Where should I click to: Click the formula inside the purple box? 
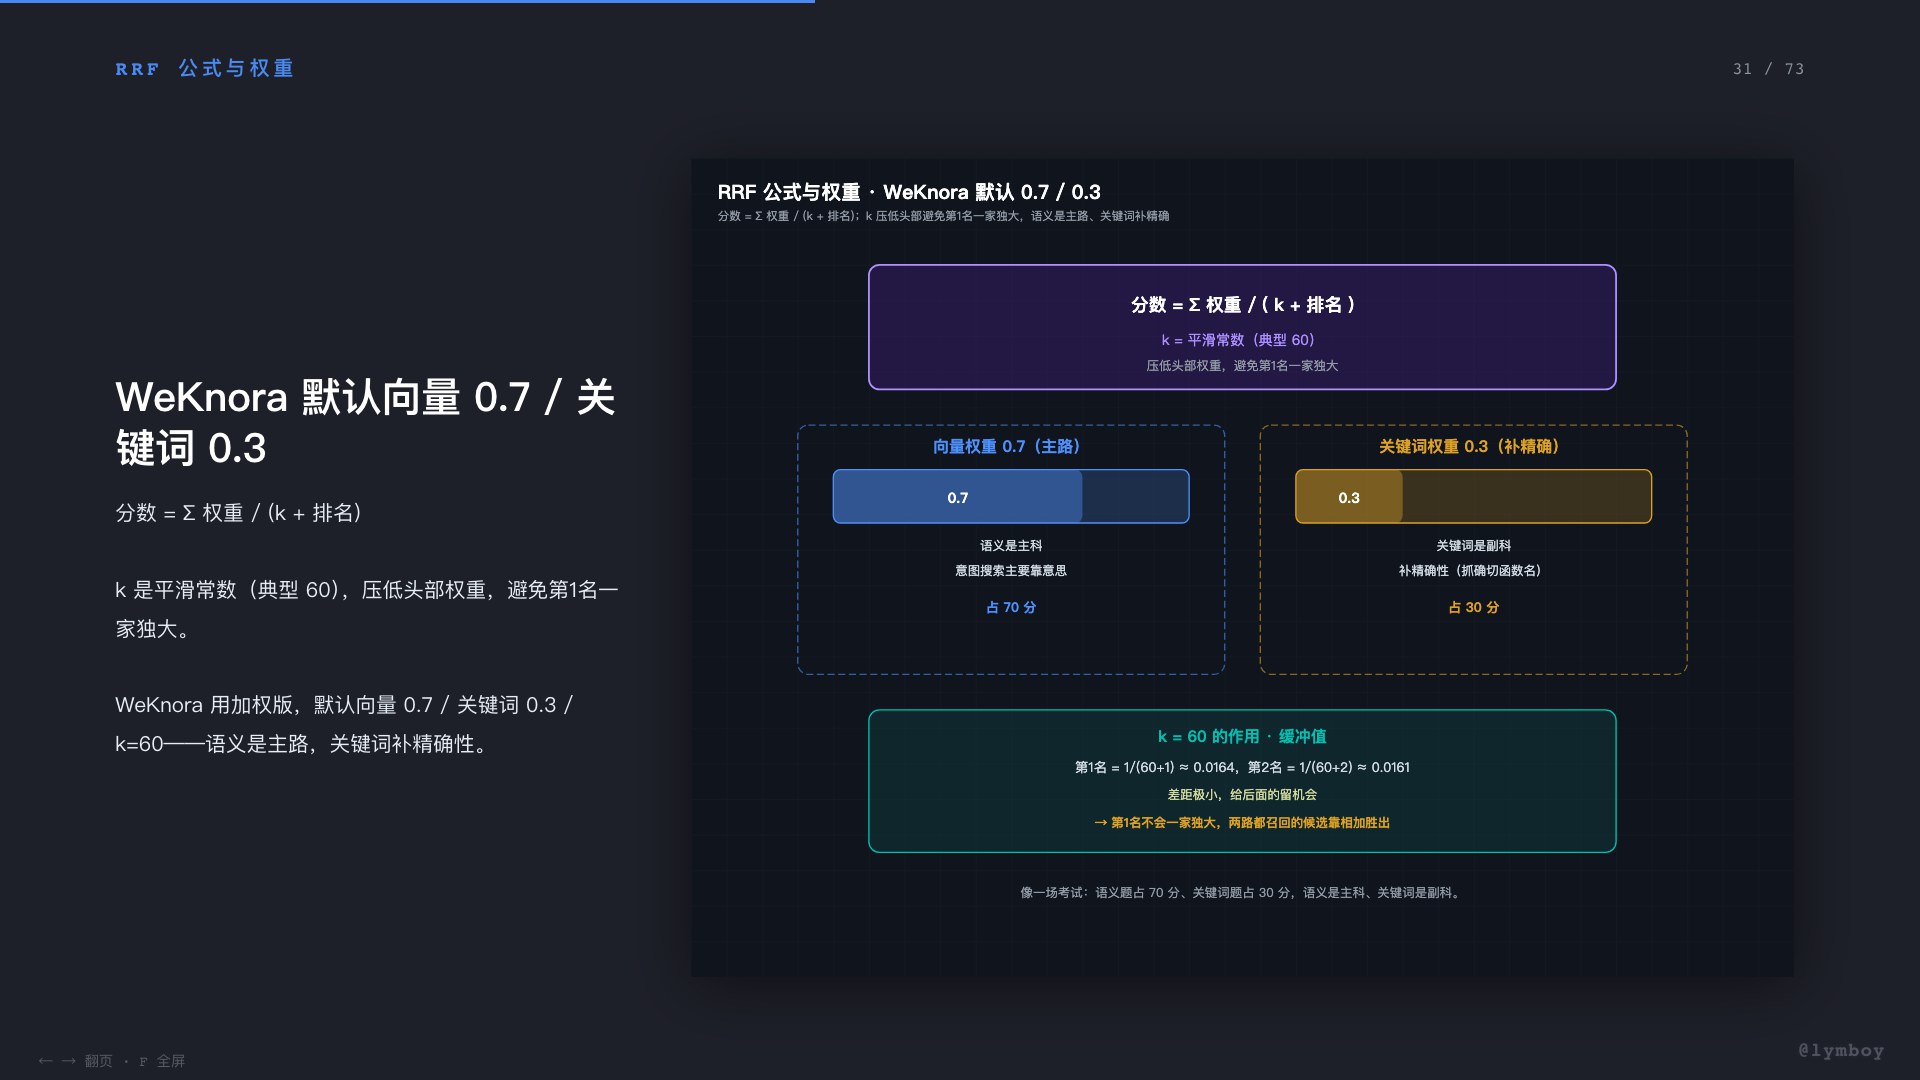click(1242, 305)
